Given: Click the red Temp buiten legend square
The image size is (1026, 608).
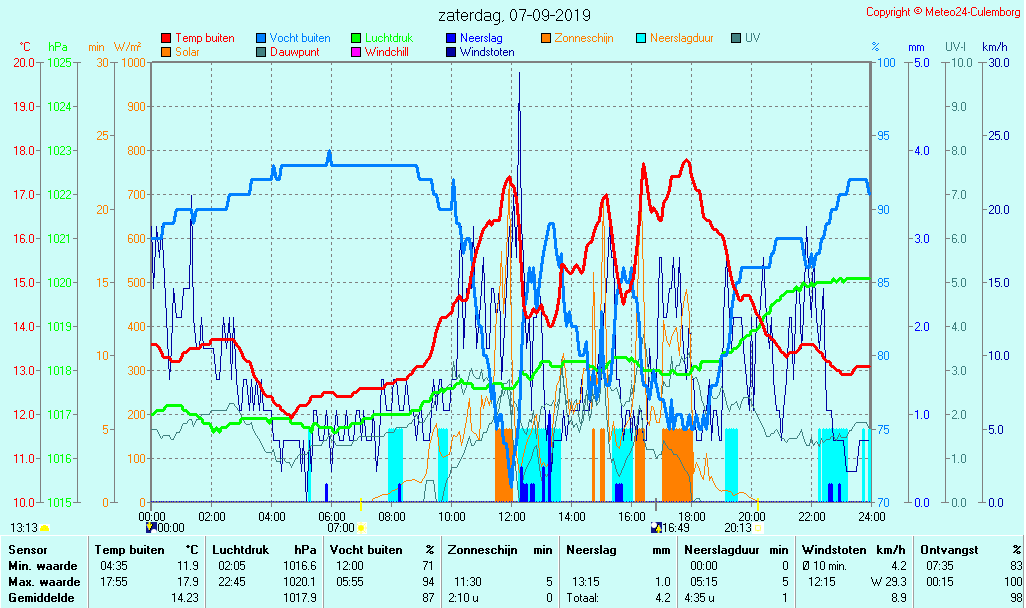Looking at the screenshot, I should tap(166, 38).
